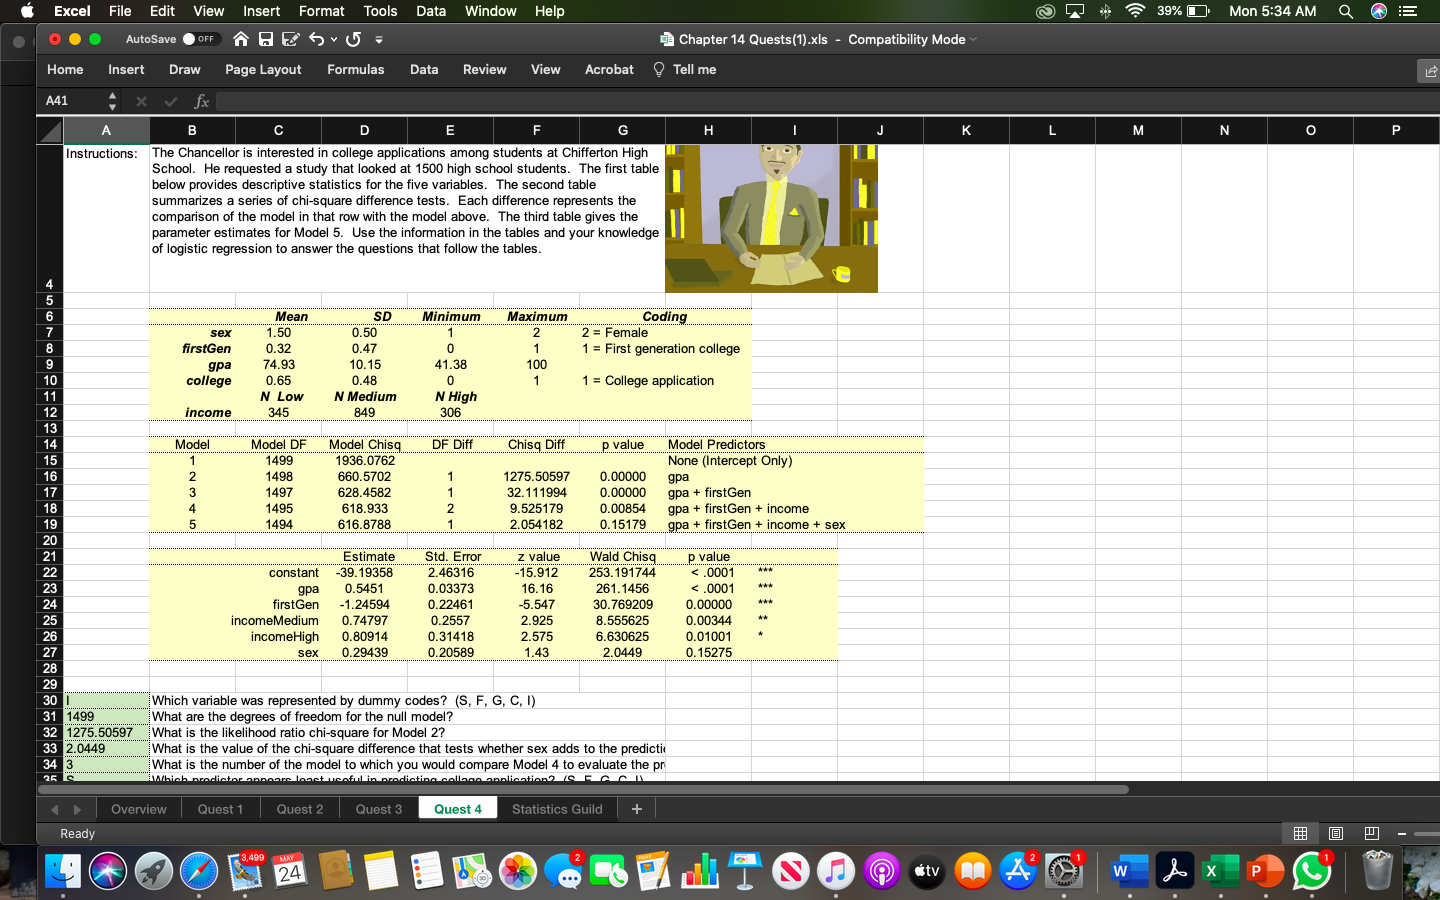Click the Normal view grid icon
This screenshot has width=1440, height=900.
(1299, 834)
